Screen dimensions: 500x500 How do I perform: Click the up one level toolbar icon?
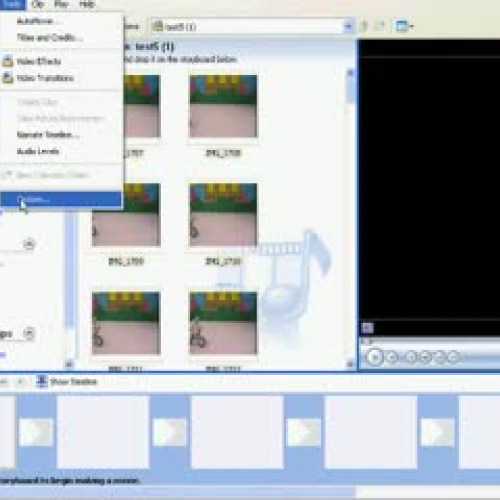click(x=365, y=26)
